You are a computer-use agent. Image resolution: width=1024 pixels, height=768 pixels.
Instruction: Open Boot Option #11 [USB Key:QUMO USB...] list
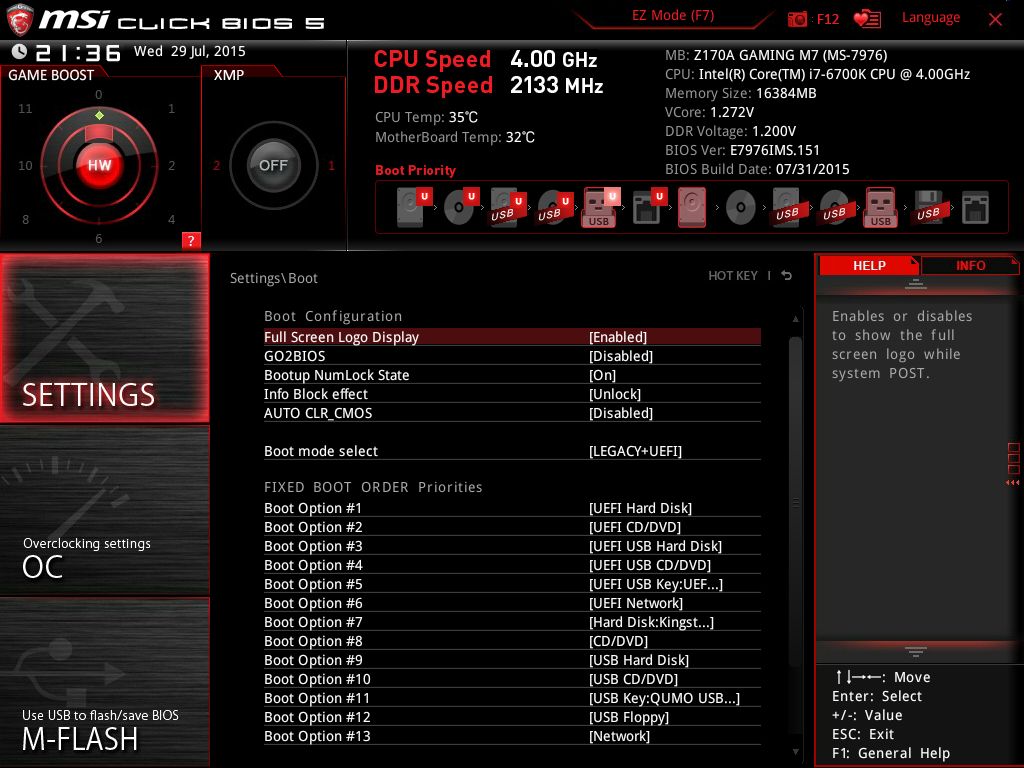[x=664, y=698]
